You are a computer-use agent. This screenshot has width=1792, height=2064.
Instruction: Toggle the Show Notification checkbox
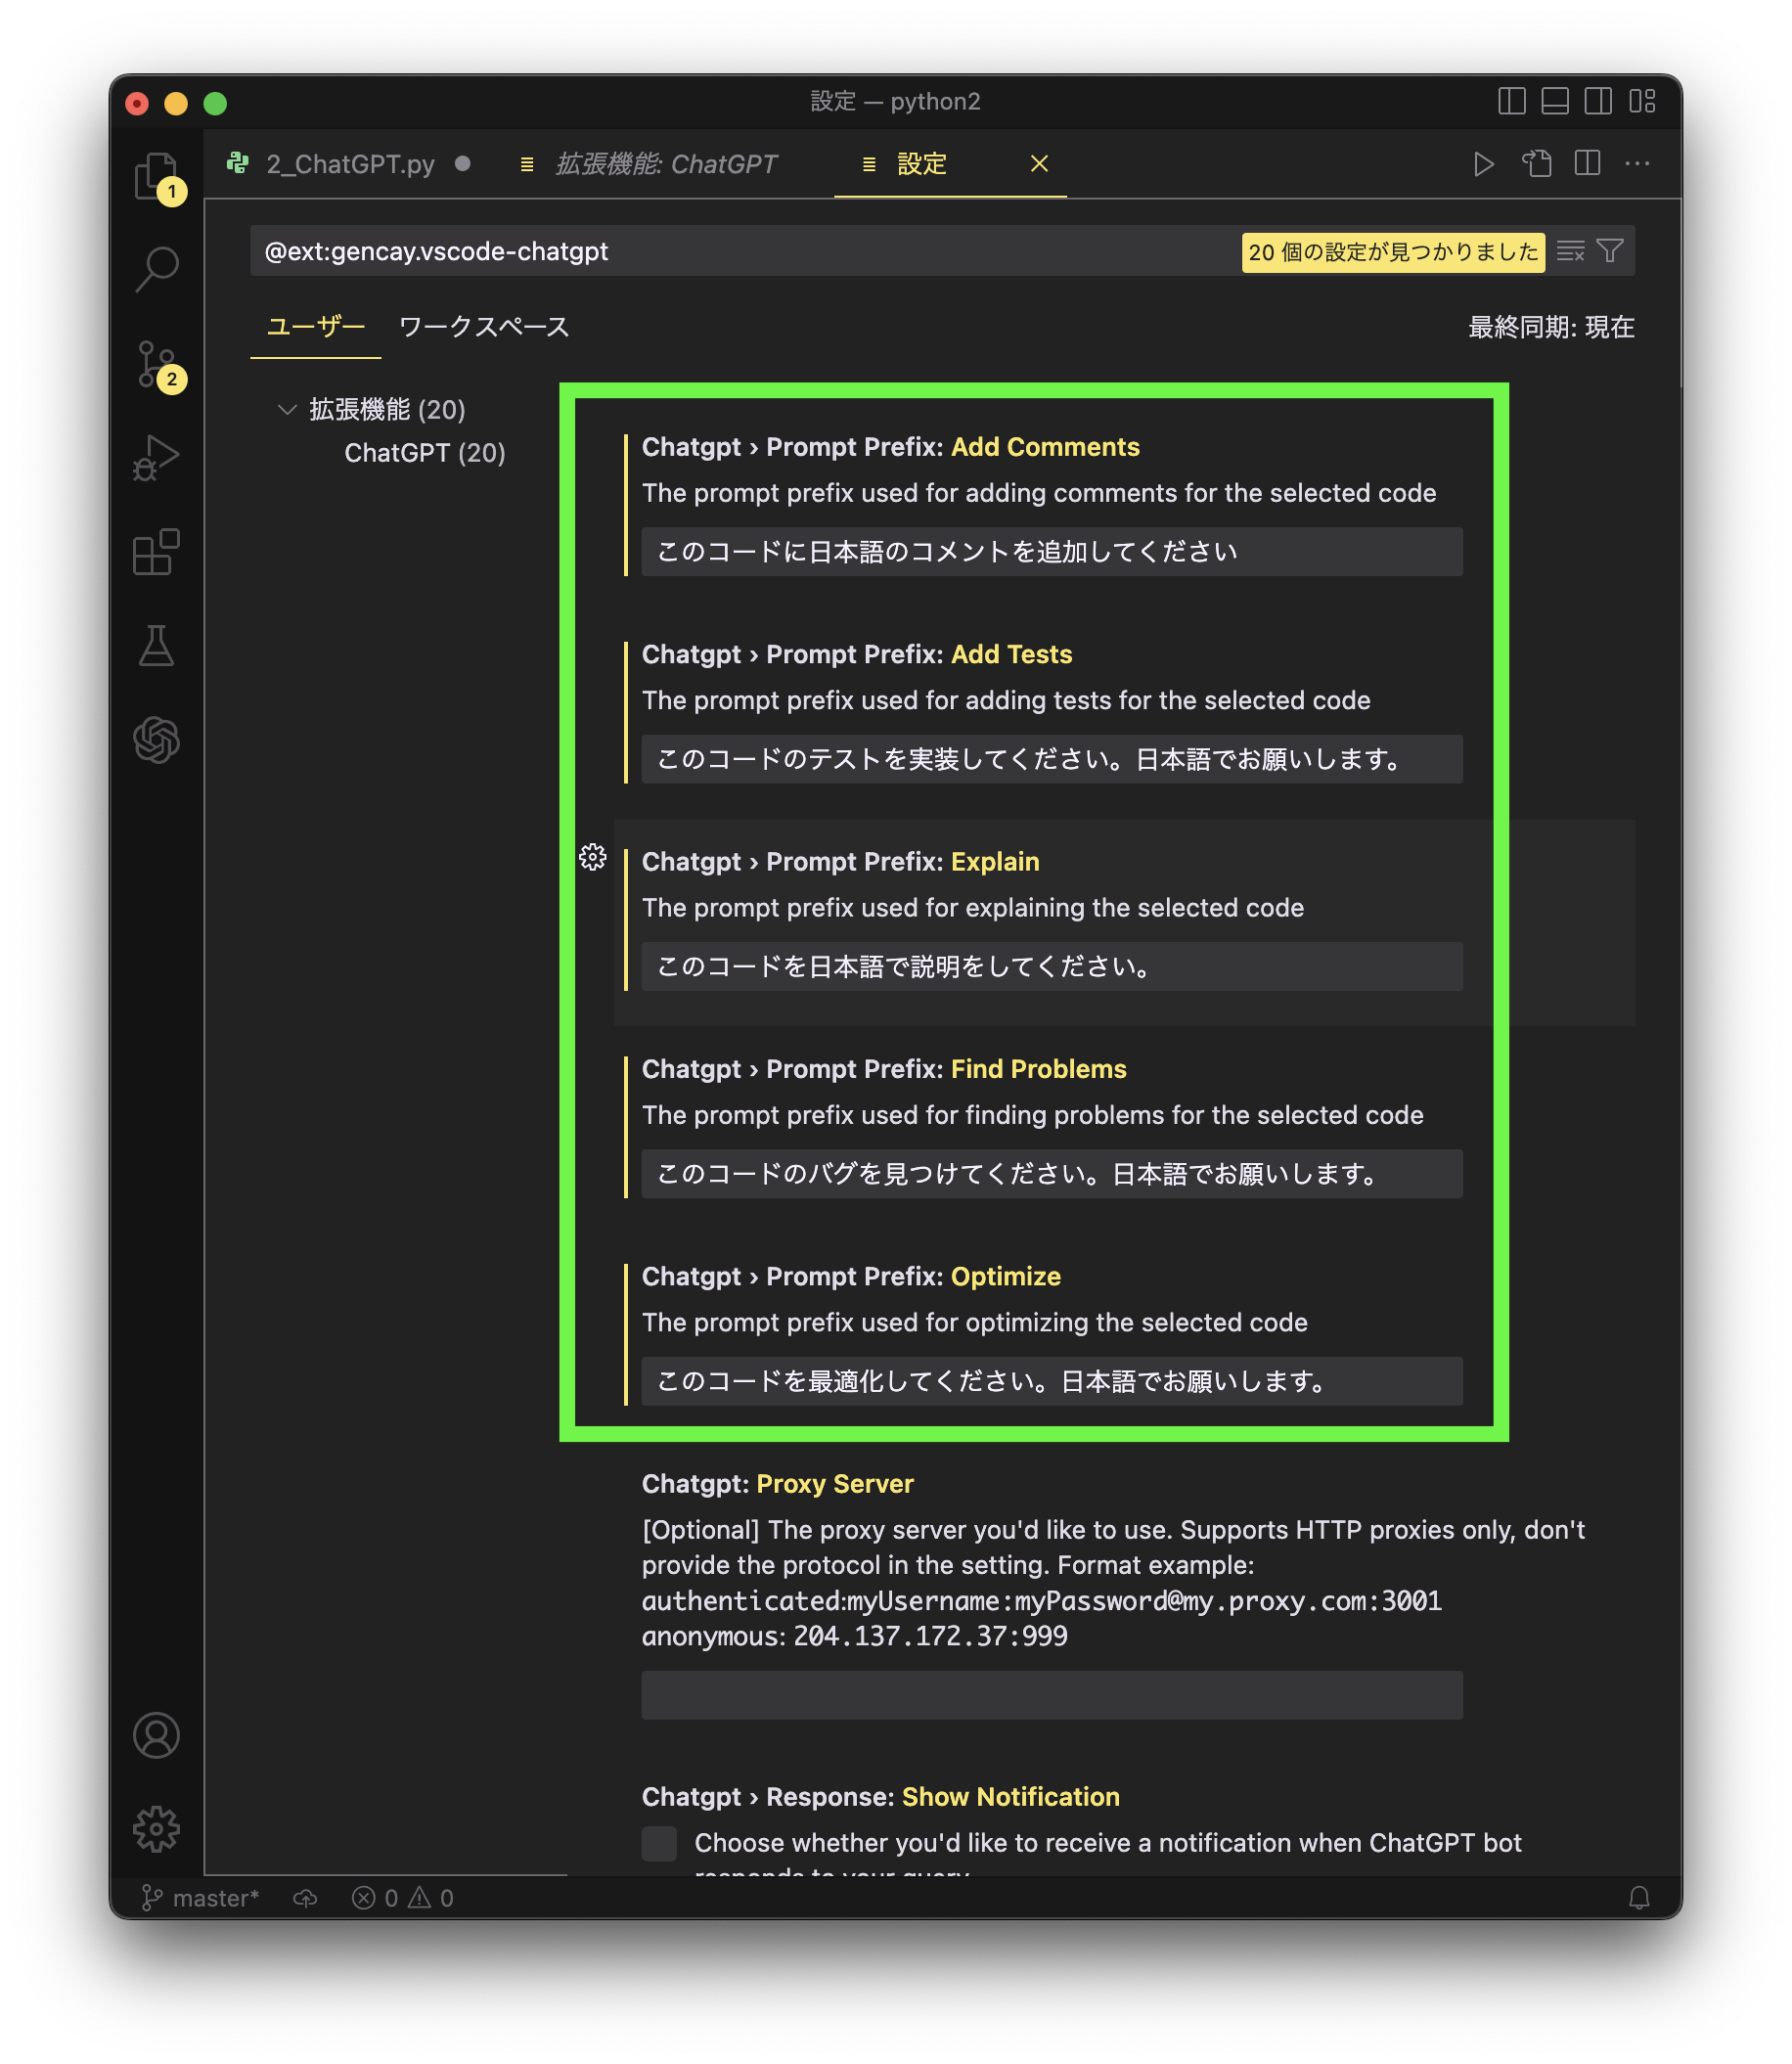[659, 1843]
